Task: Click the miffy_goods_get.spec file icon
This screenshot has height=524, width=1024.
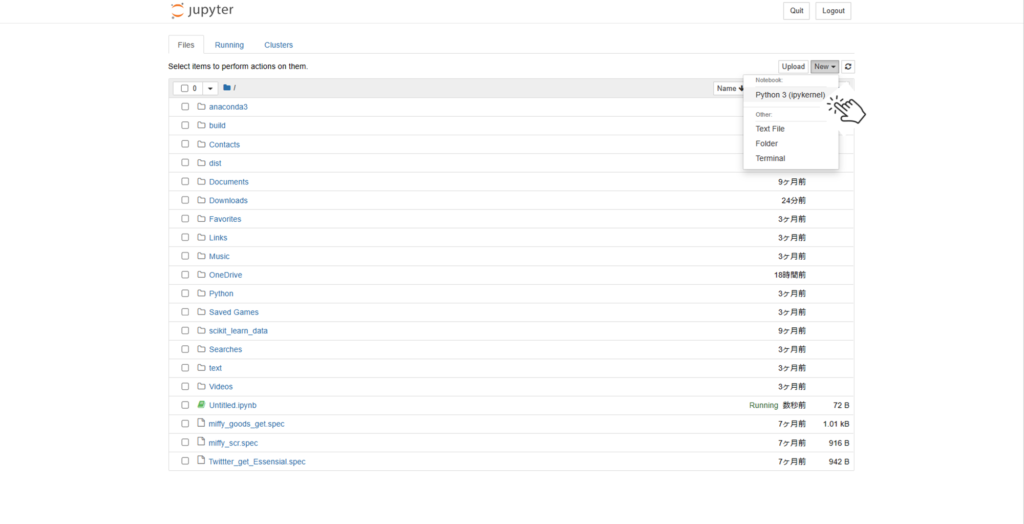Action: (x=201, y=424)
